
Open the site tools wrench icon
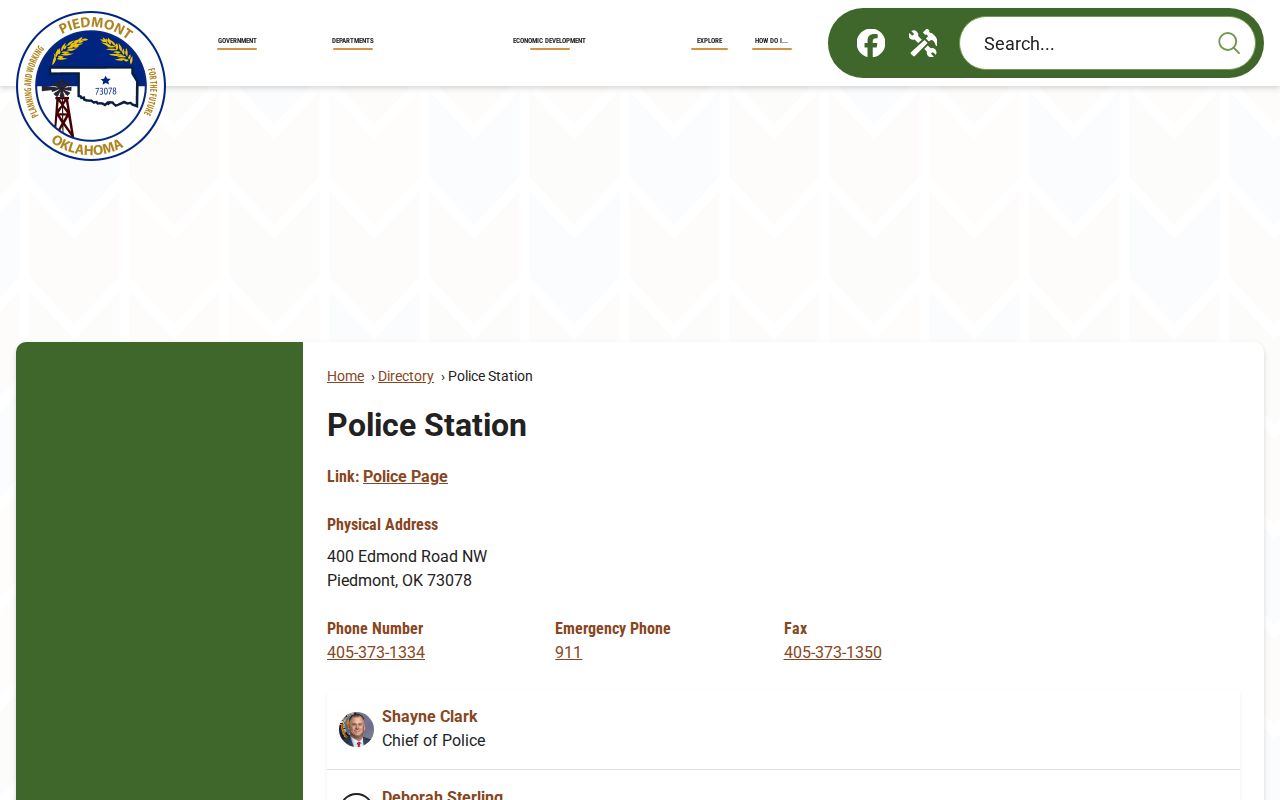point(923,43)
